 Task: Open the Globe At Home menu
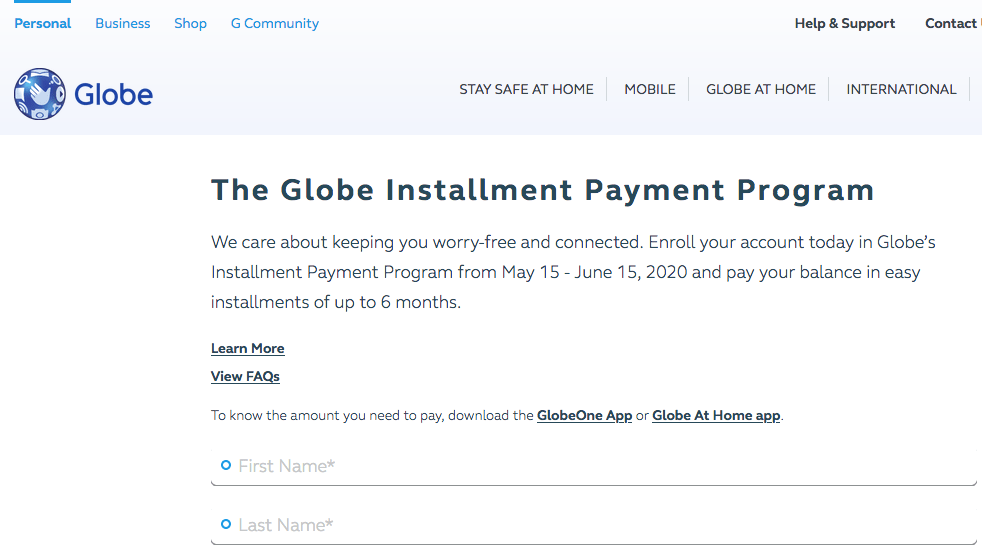[761, 89]
